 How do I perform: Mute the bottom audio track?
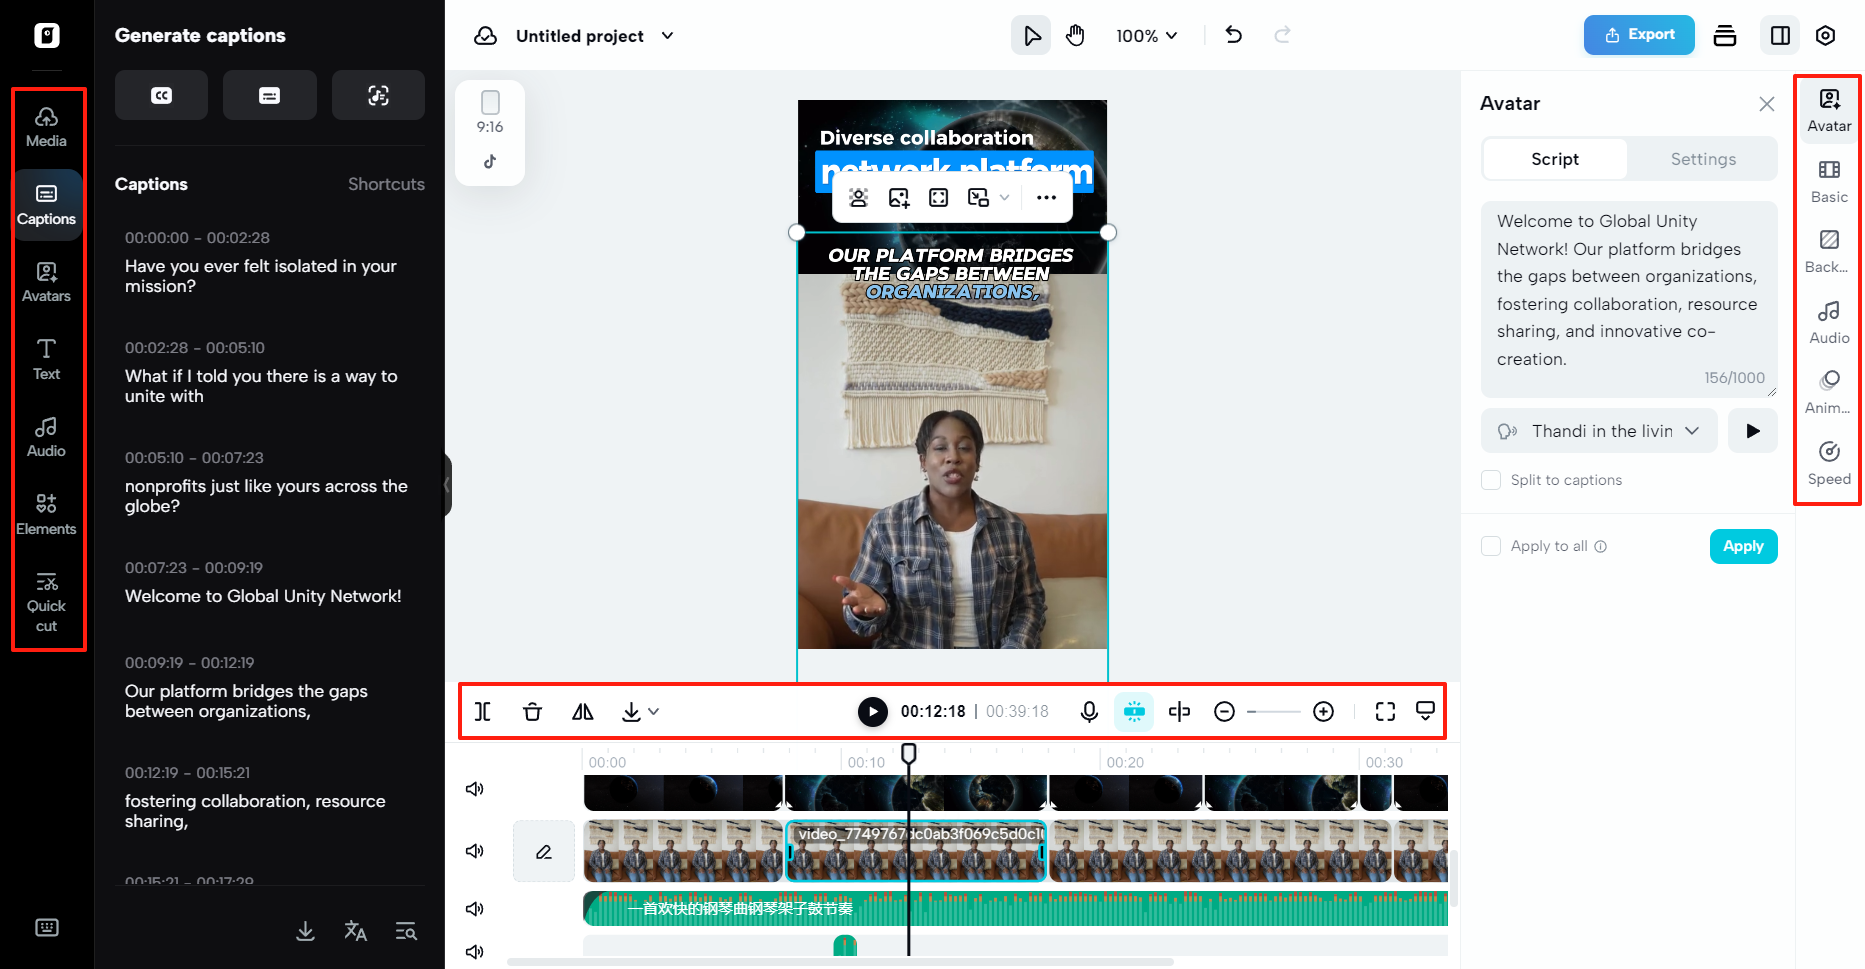point(475,951)
